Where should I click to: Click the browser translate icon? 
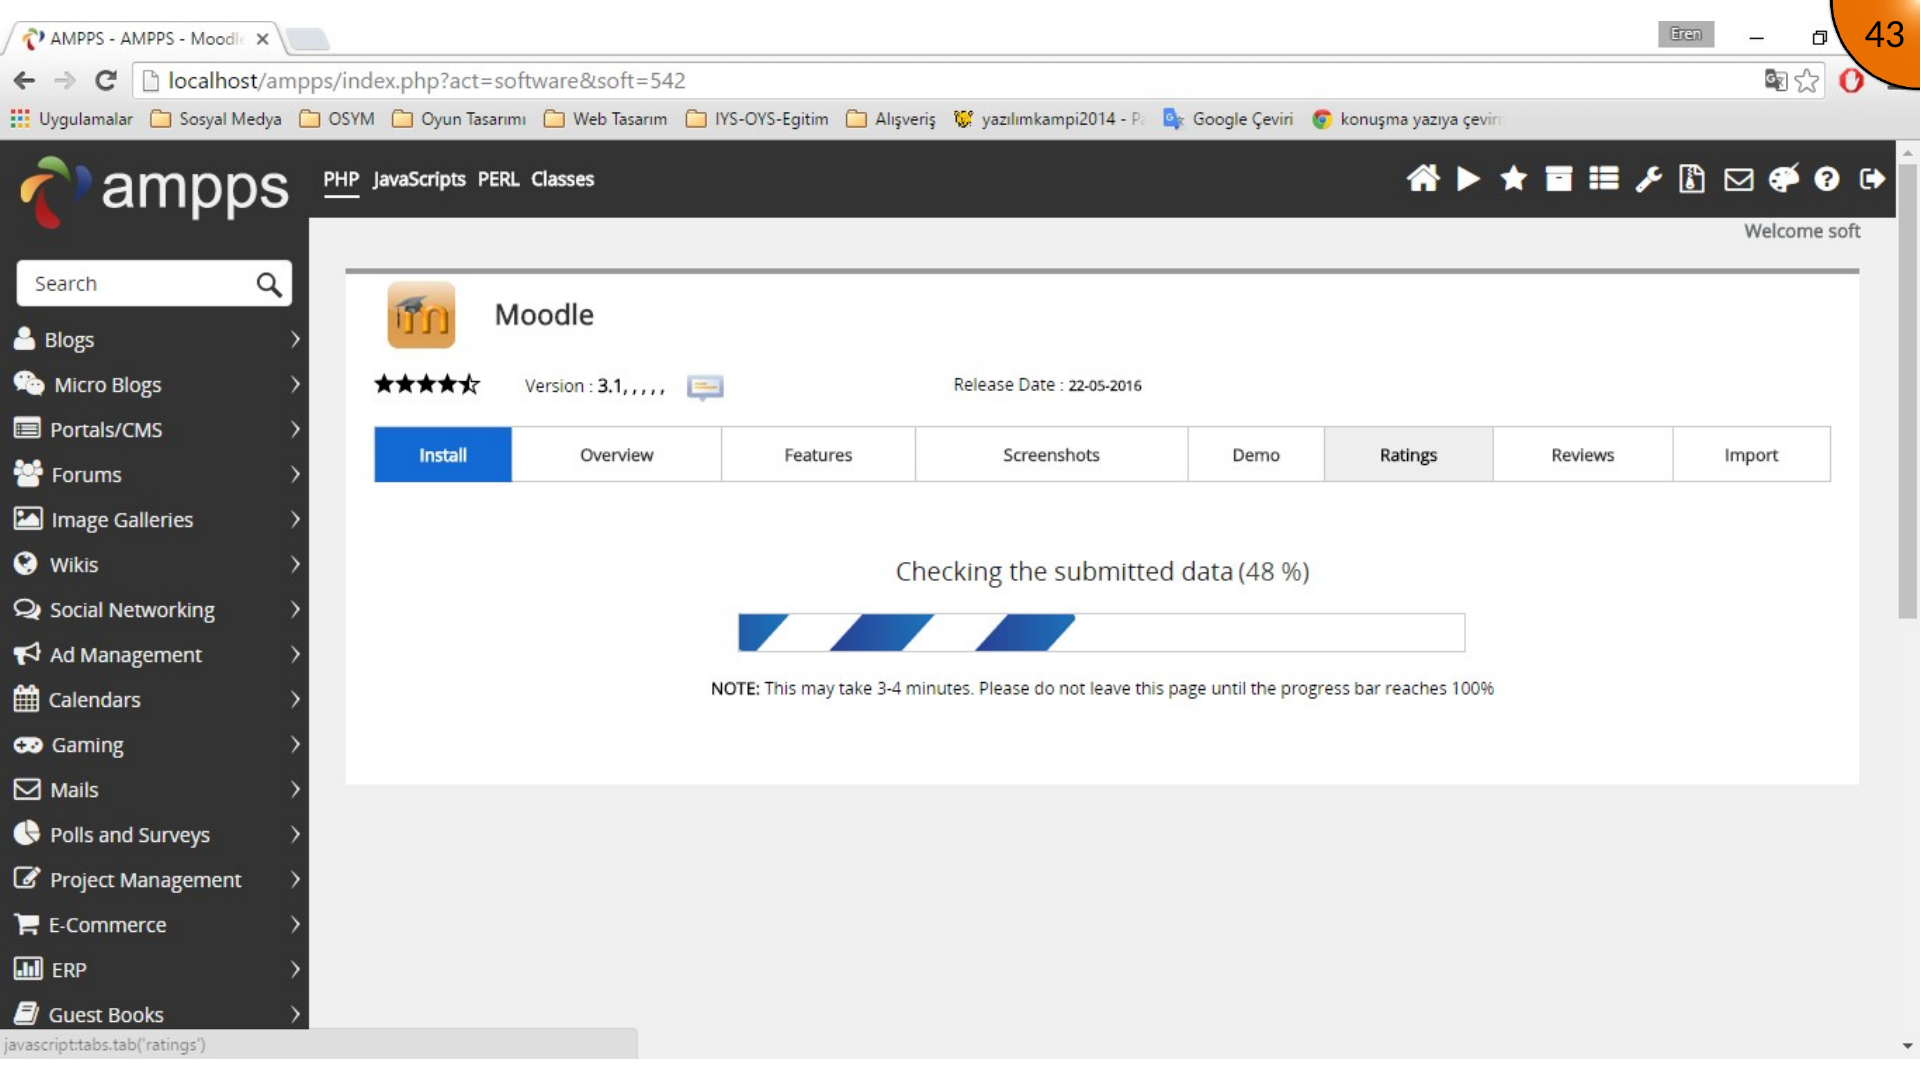1775,81
